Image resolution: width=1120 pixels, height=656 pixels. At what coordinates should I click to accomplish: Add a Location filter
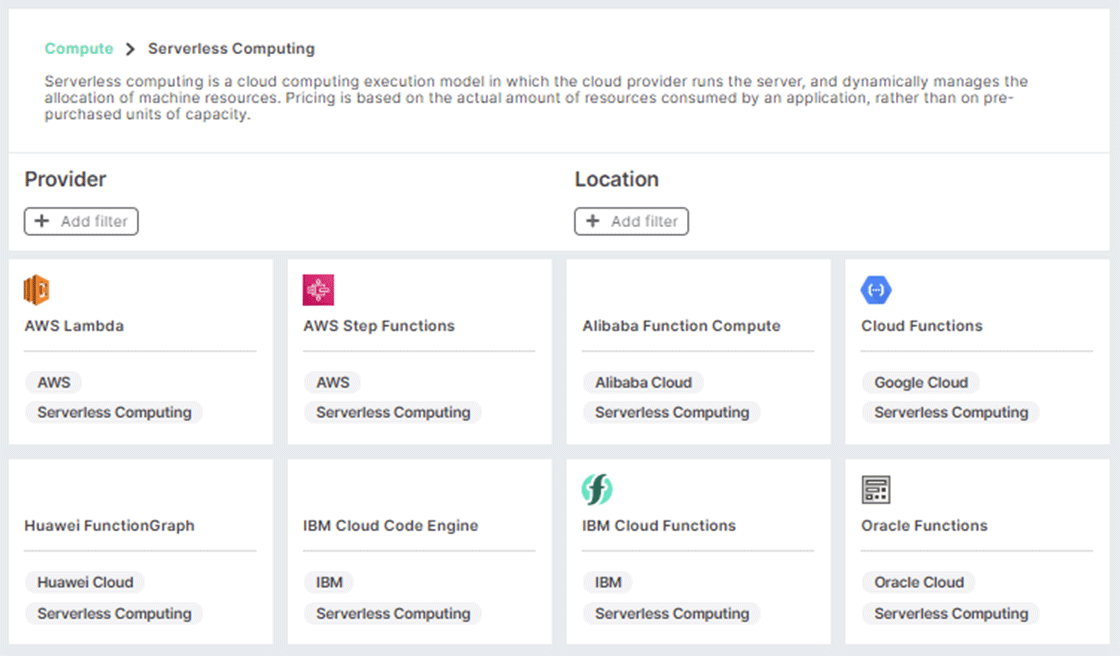(x=631, y=222)
